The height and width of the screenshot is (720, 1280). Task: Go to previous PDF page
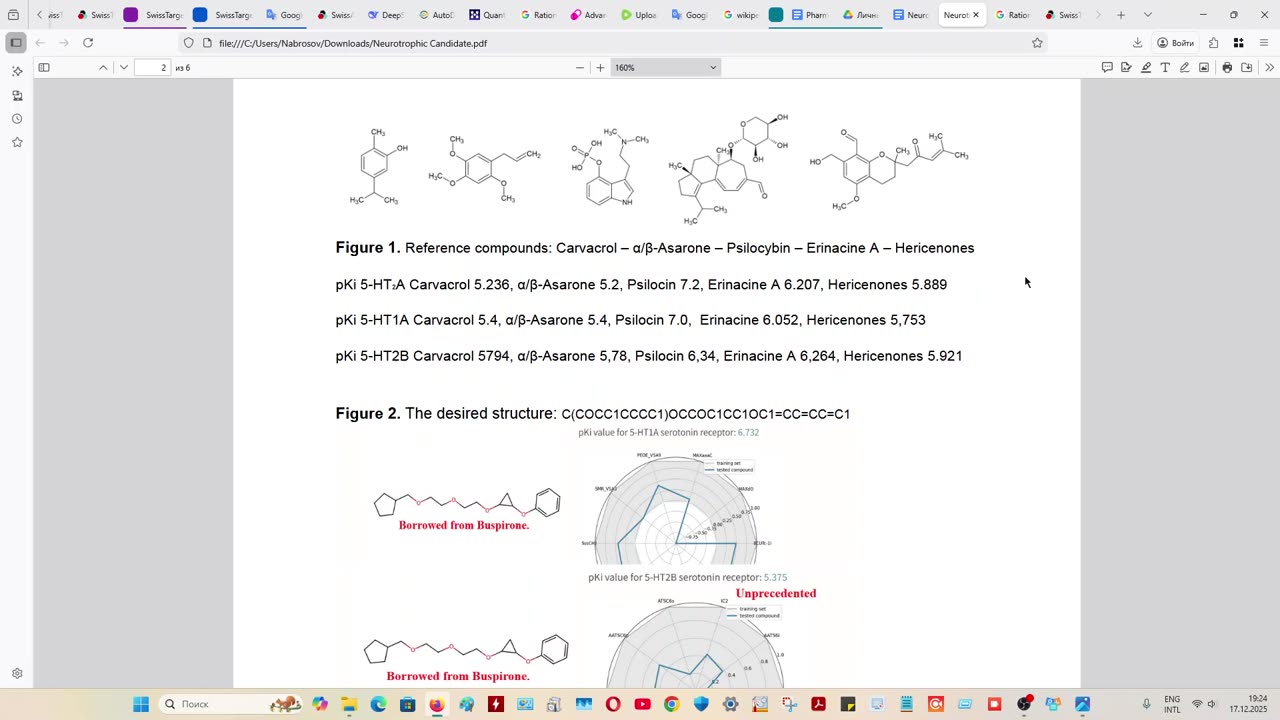(103, 67)
